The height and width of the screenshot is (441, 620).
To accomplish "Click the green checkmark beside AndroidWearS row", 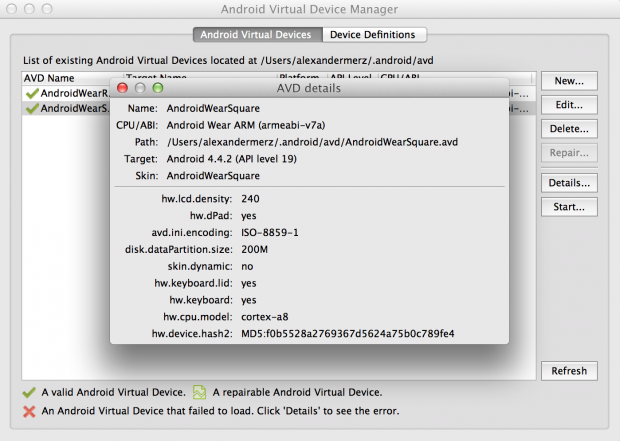I will coord(32,108).
